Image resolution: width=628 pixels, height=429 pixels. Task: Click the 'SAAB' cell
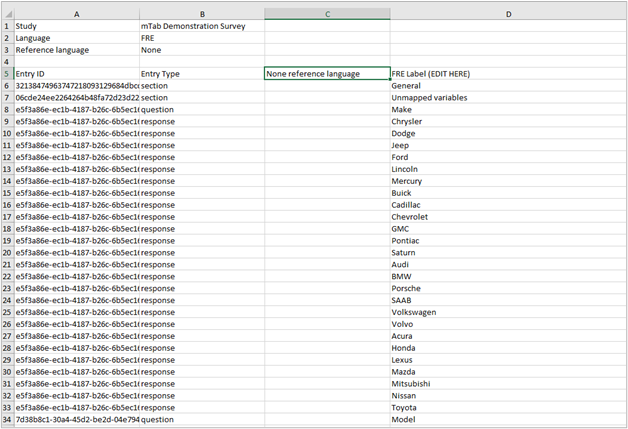point(508,300)
